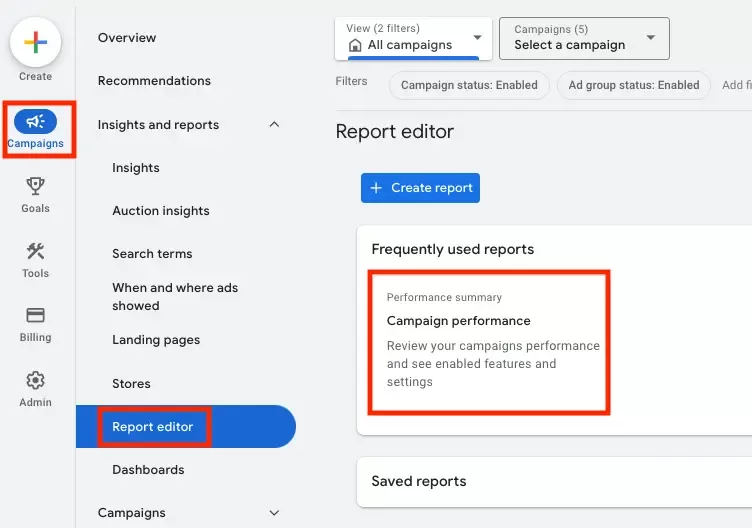The image size is (752, 528).
Task: Click the Insights and reports heading text
Action: (158, 125)
